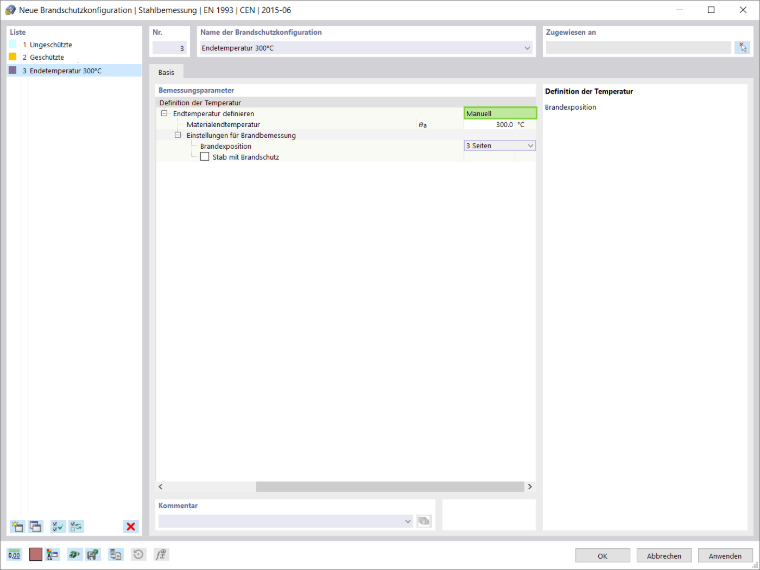
Task: Click the select all items checkmark icon
Action: (x=58, y=526)
